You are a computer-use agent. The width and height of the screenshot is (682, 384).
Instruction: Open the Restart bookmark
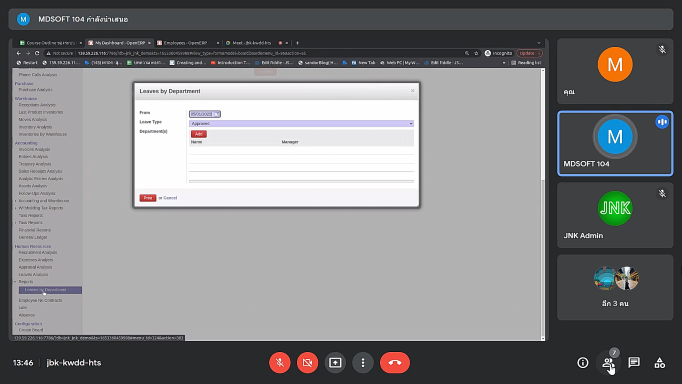27,63
